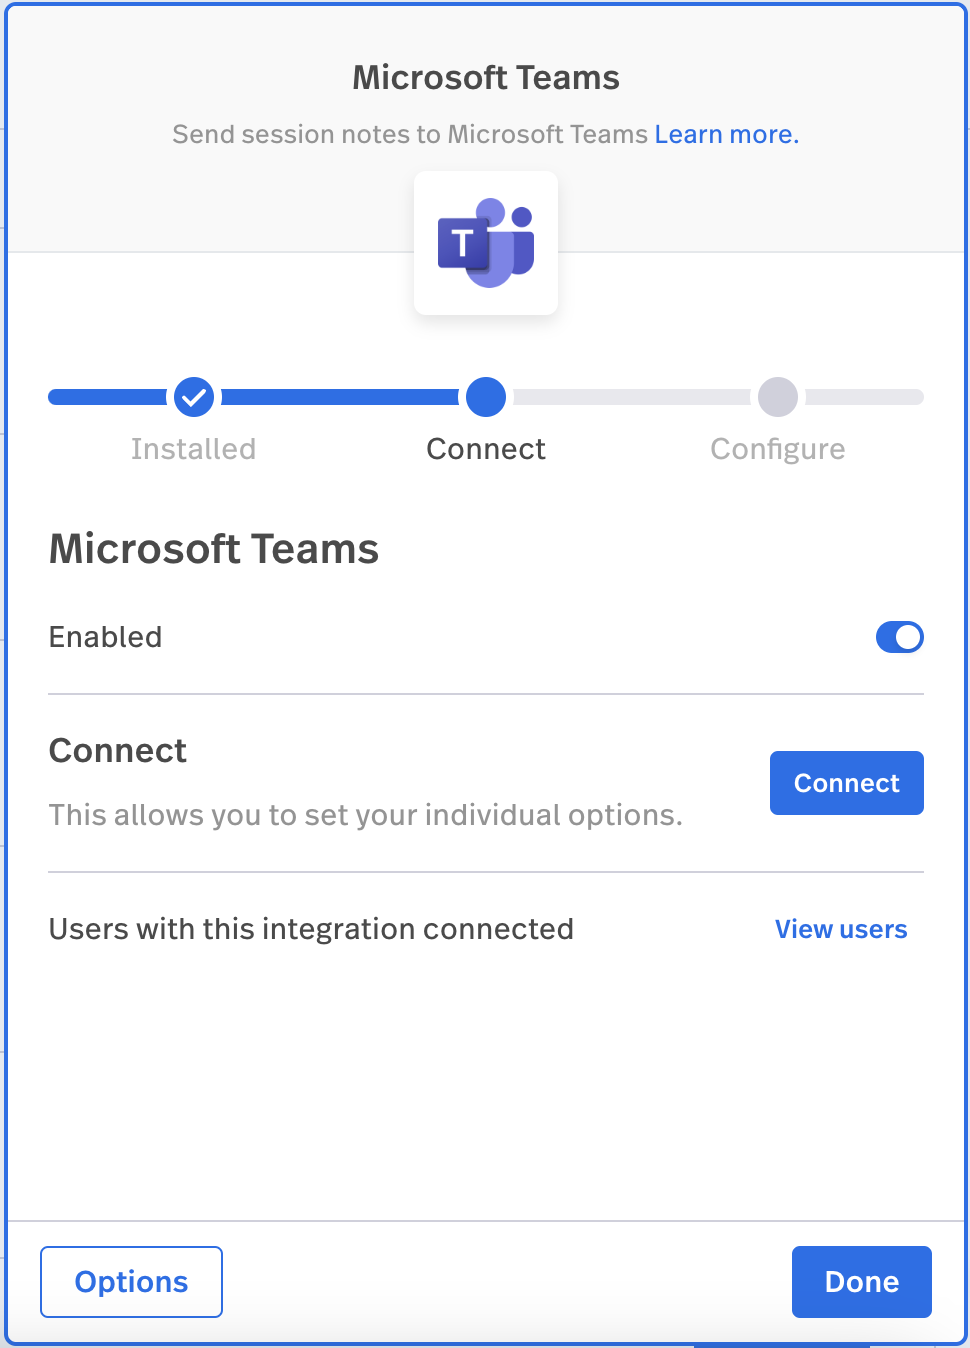Open the Configure step label

point(778,450)
